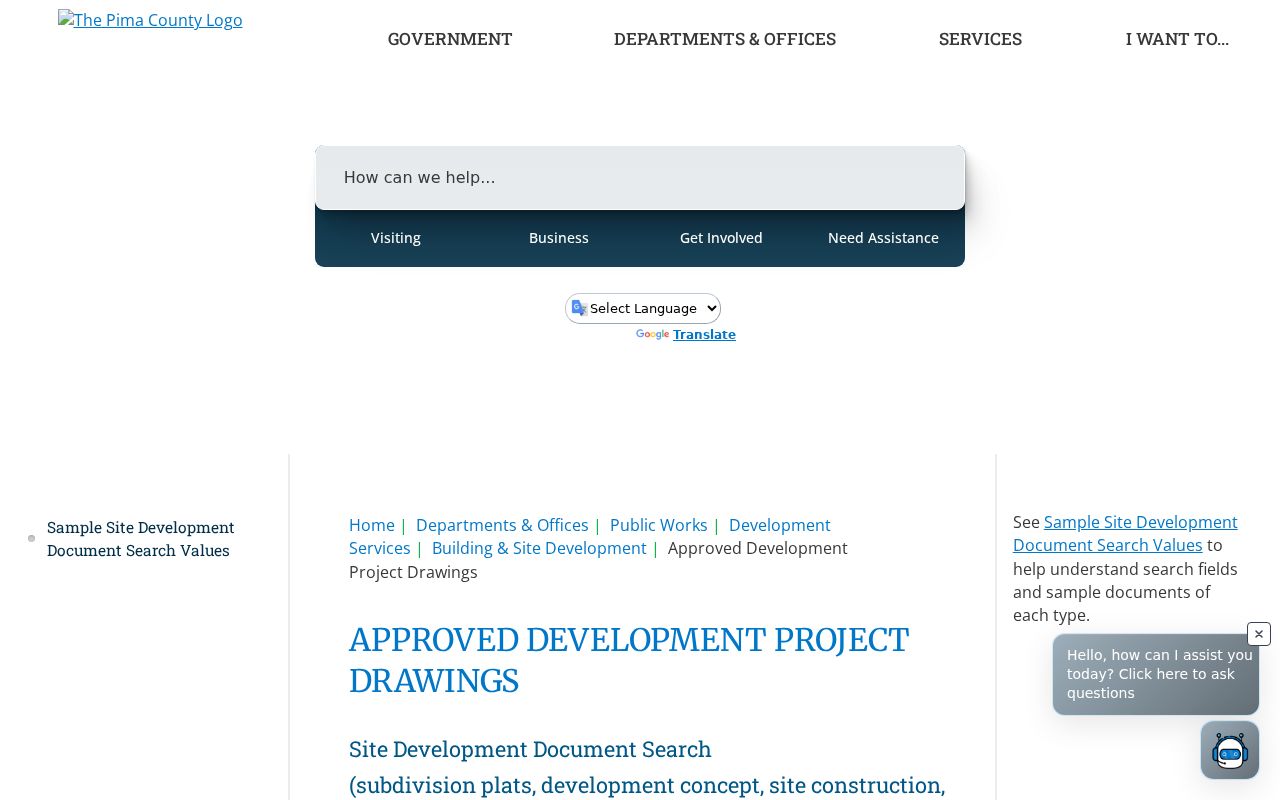This screenshot has width=1280, height=800.
Task: Open the Government menu
Action: [450, 39]
